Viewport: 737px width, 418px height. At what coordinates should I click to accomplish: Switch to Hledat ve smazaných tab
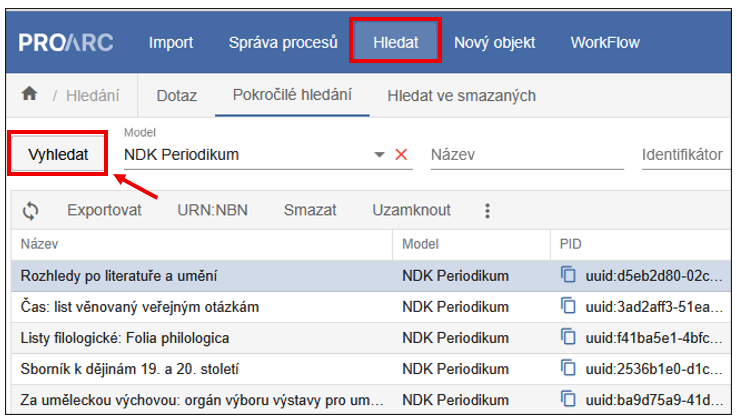[x=462, y=96]
